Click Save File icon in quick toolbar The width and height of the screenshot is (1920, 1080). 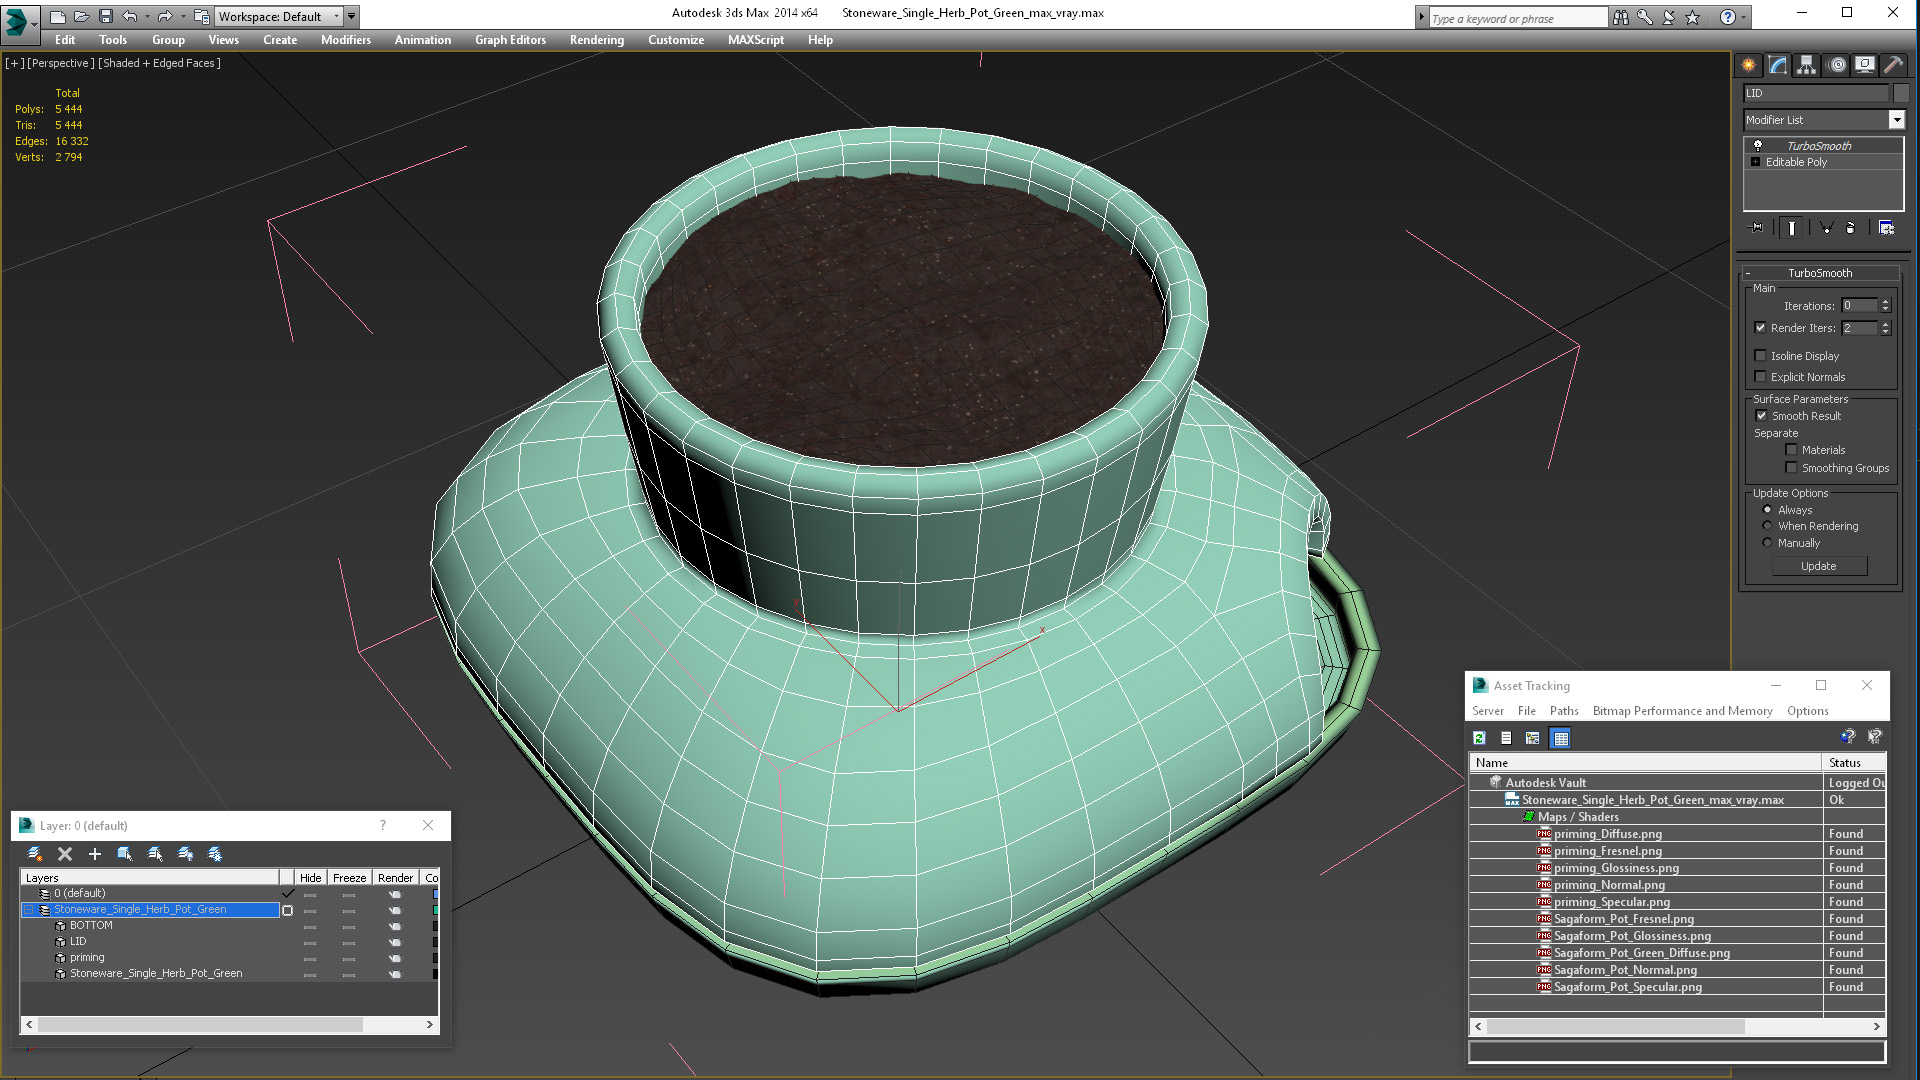pyautogui.click(x=106, y=16)
